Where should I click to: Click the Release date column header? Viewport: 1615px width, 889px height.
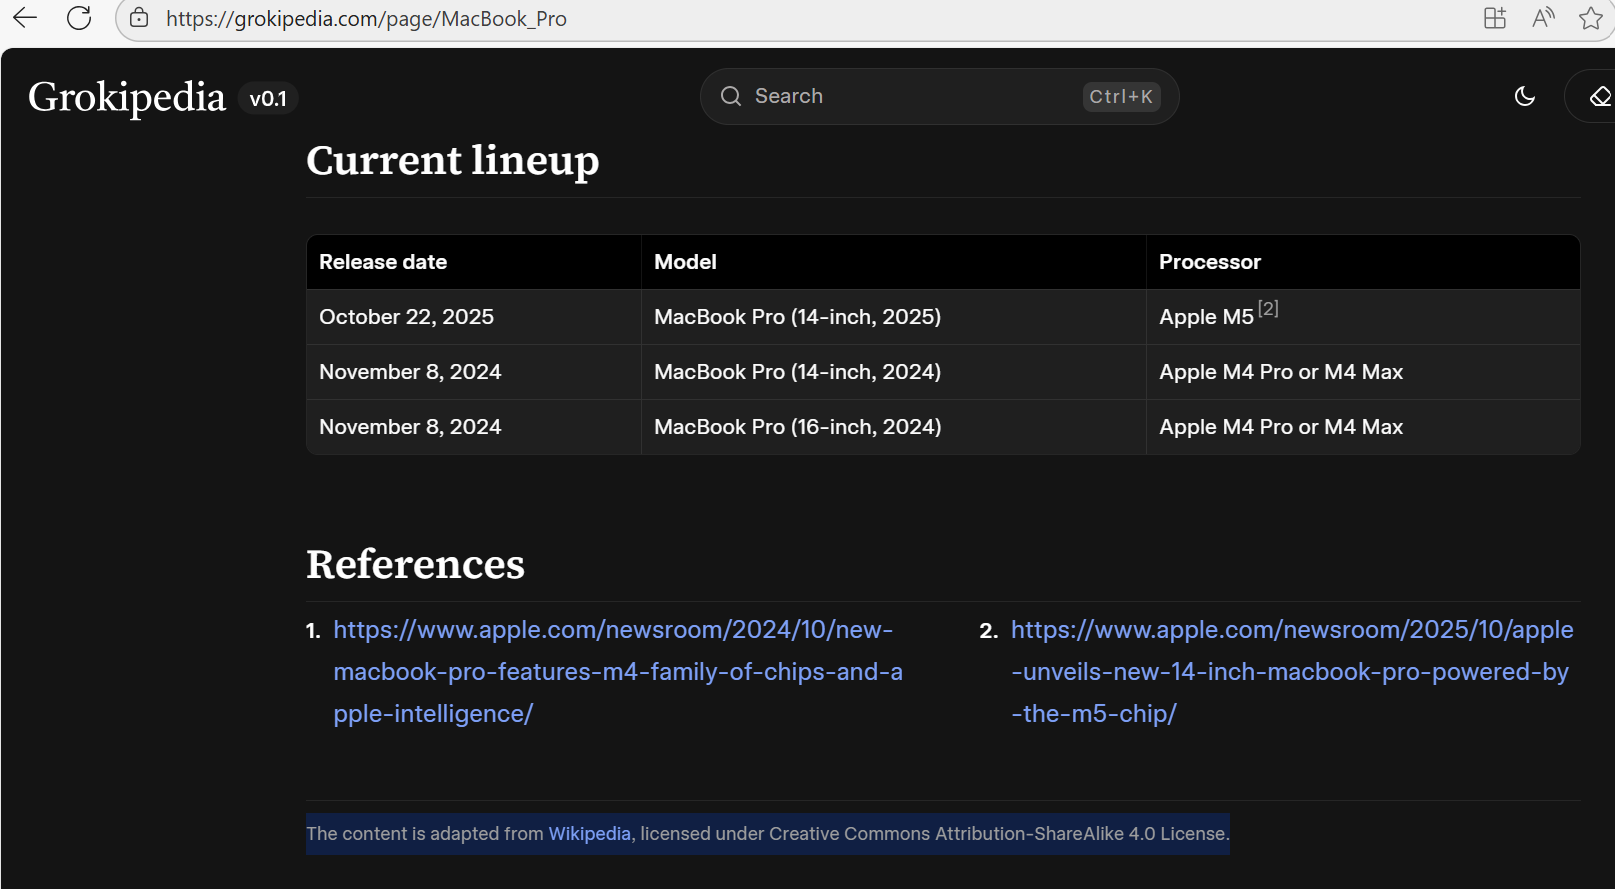click(x=383, y=262)
